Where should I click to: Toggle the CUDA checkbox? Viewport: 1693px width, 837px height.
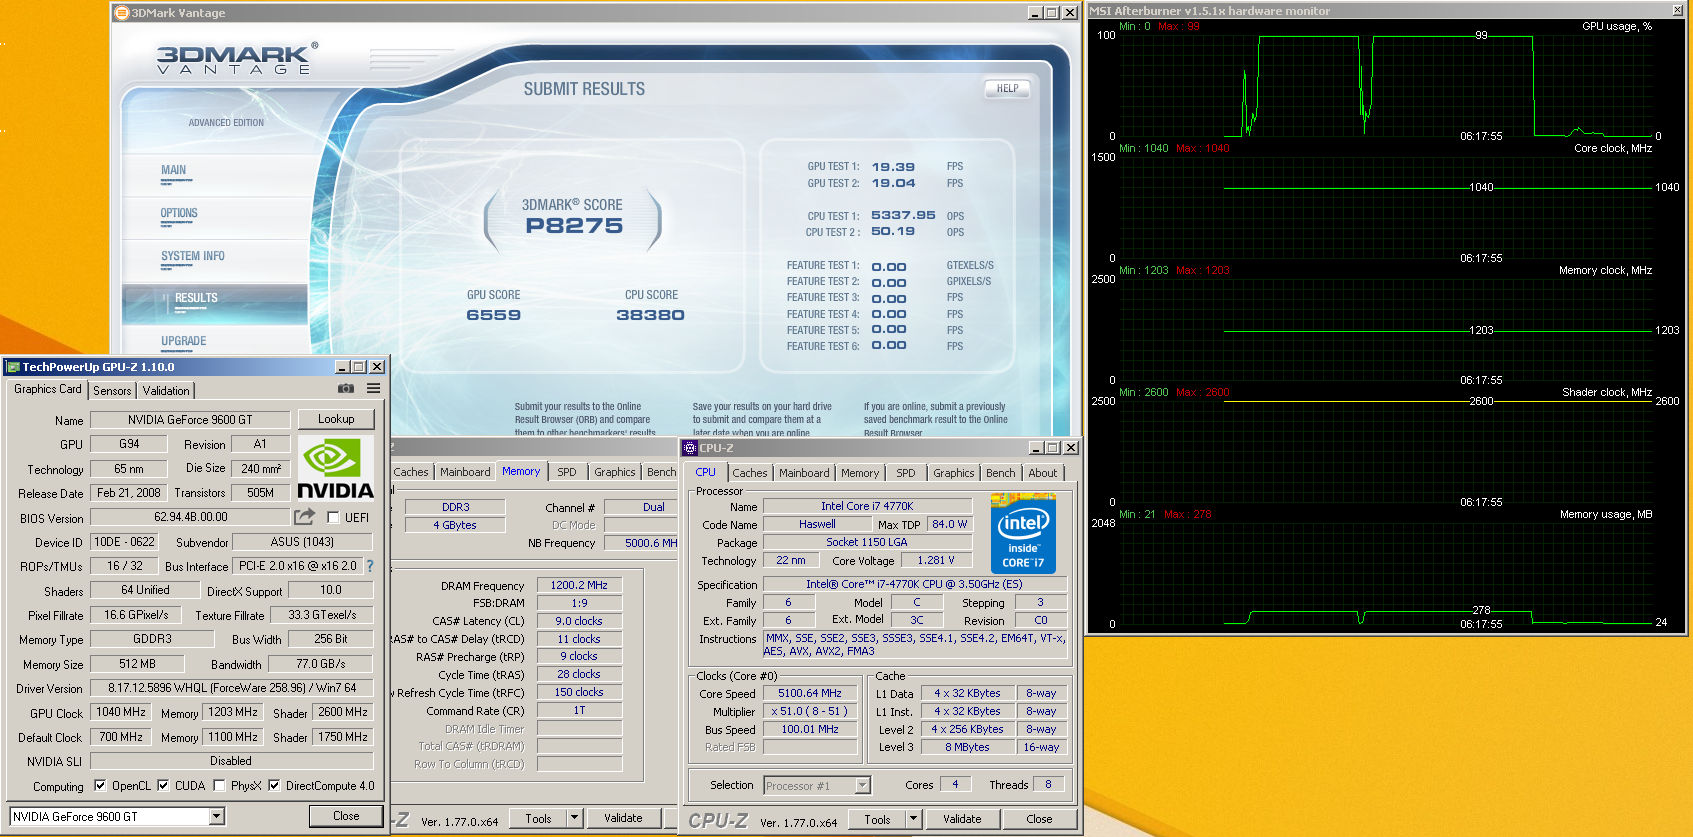(x=163, y=786)
